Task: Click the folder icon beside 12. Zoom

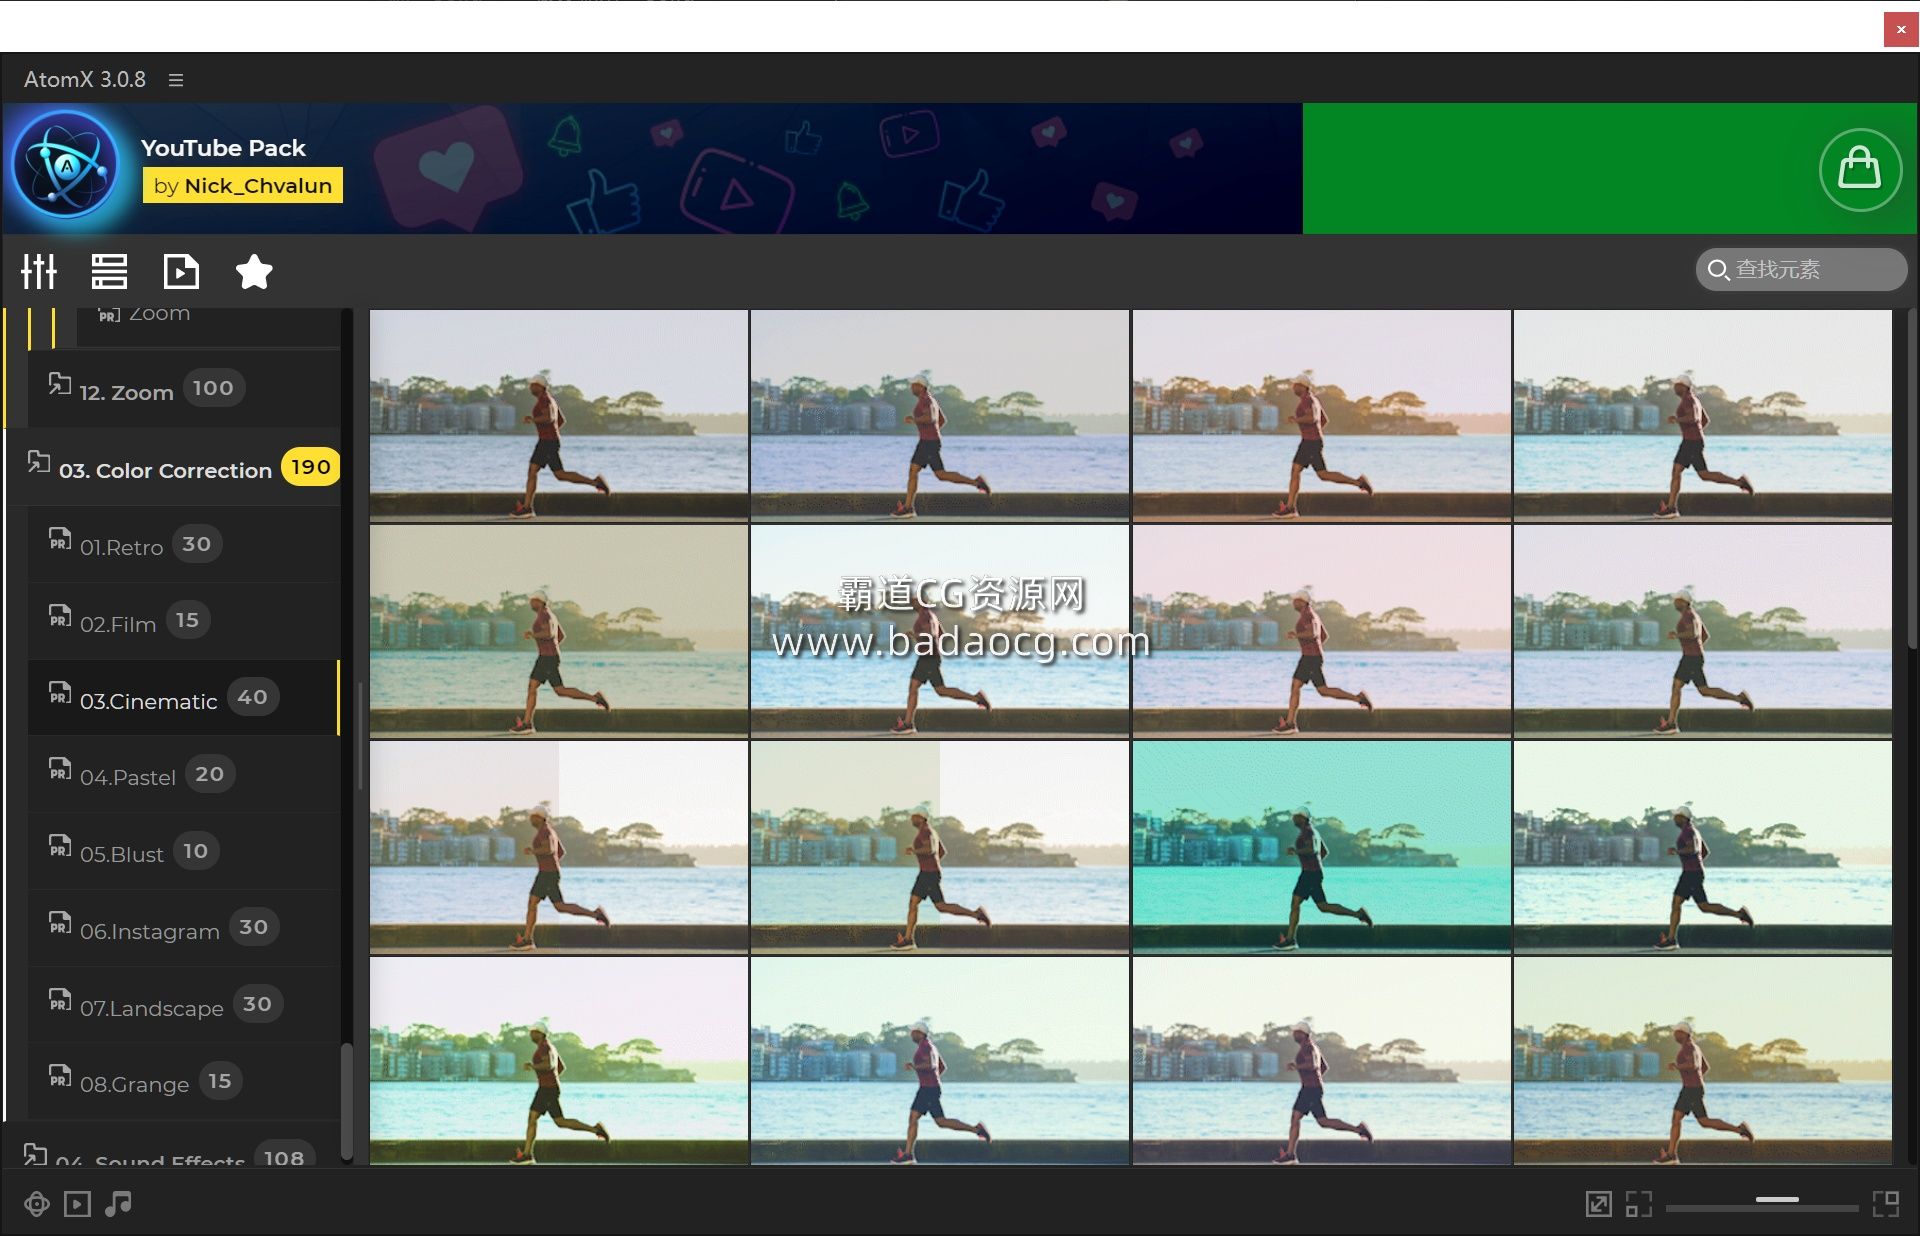Action: tap(60, 384)
